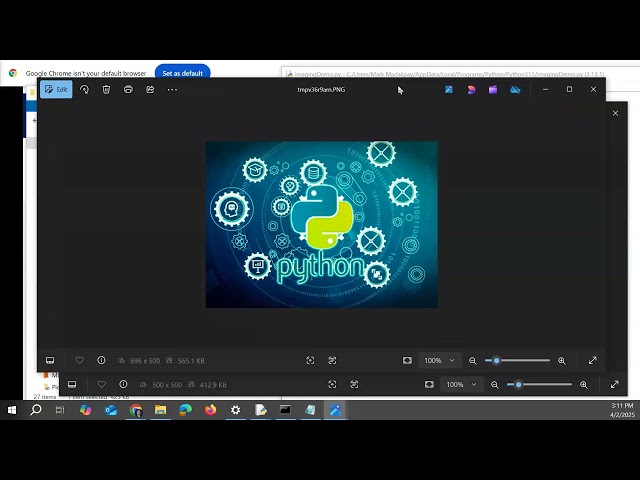Favorite the image in the 500 x 500 window

102,384
